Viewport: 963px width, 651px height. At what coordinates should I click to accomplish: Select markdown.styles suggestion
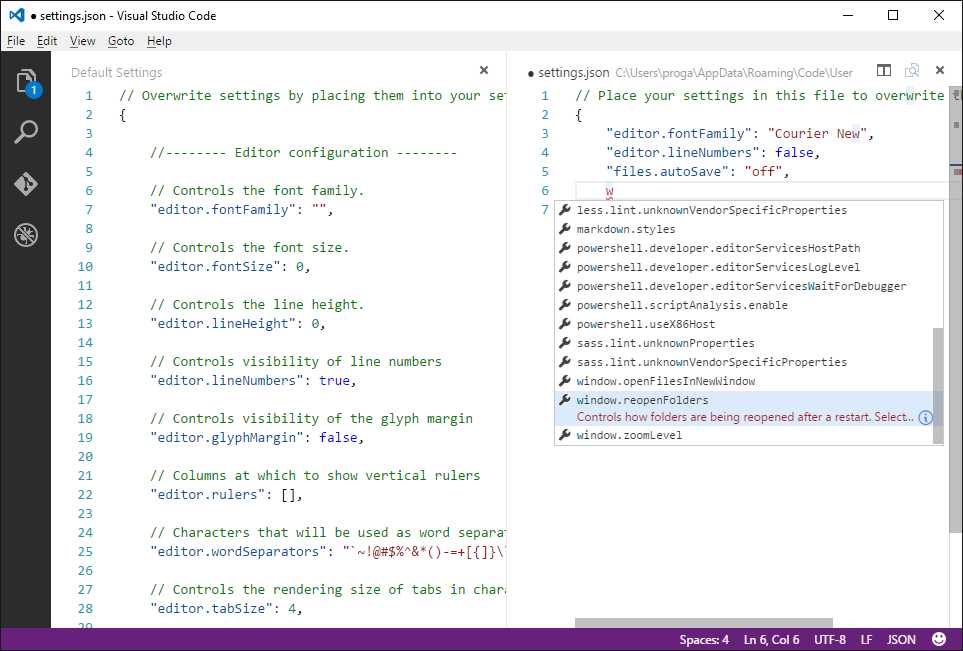tap(744, 229)
